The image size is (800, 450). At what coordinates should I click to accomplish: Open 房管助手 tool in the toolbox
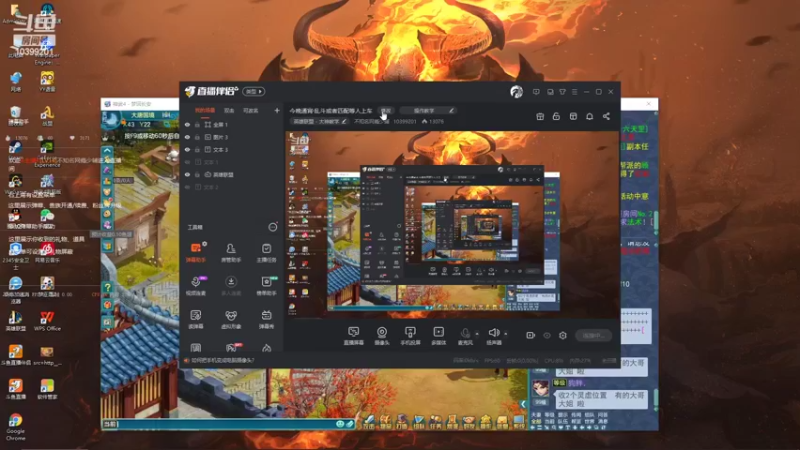tap(231, 252)
